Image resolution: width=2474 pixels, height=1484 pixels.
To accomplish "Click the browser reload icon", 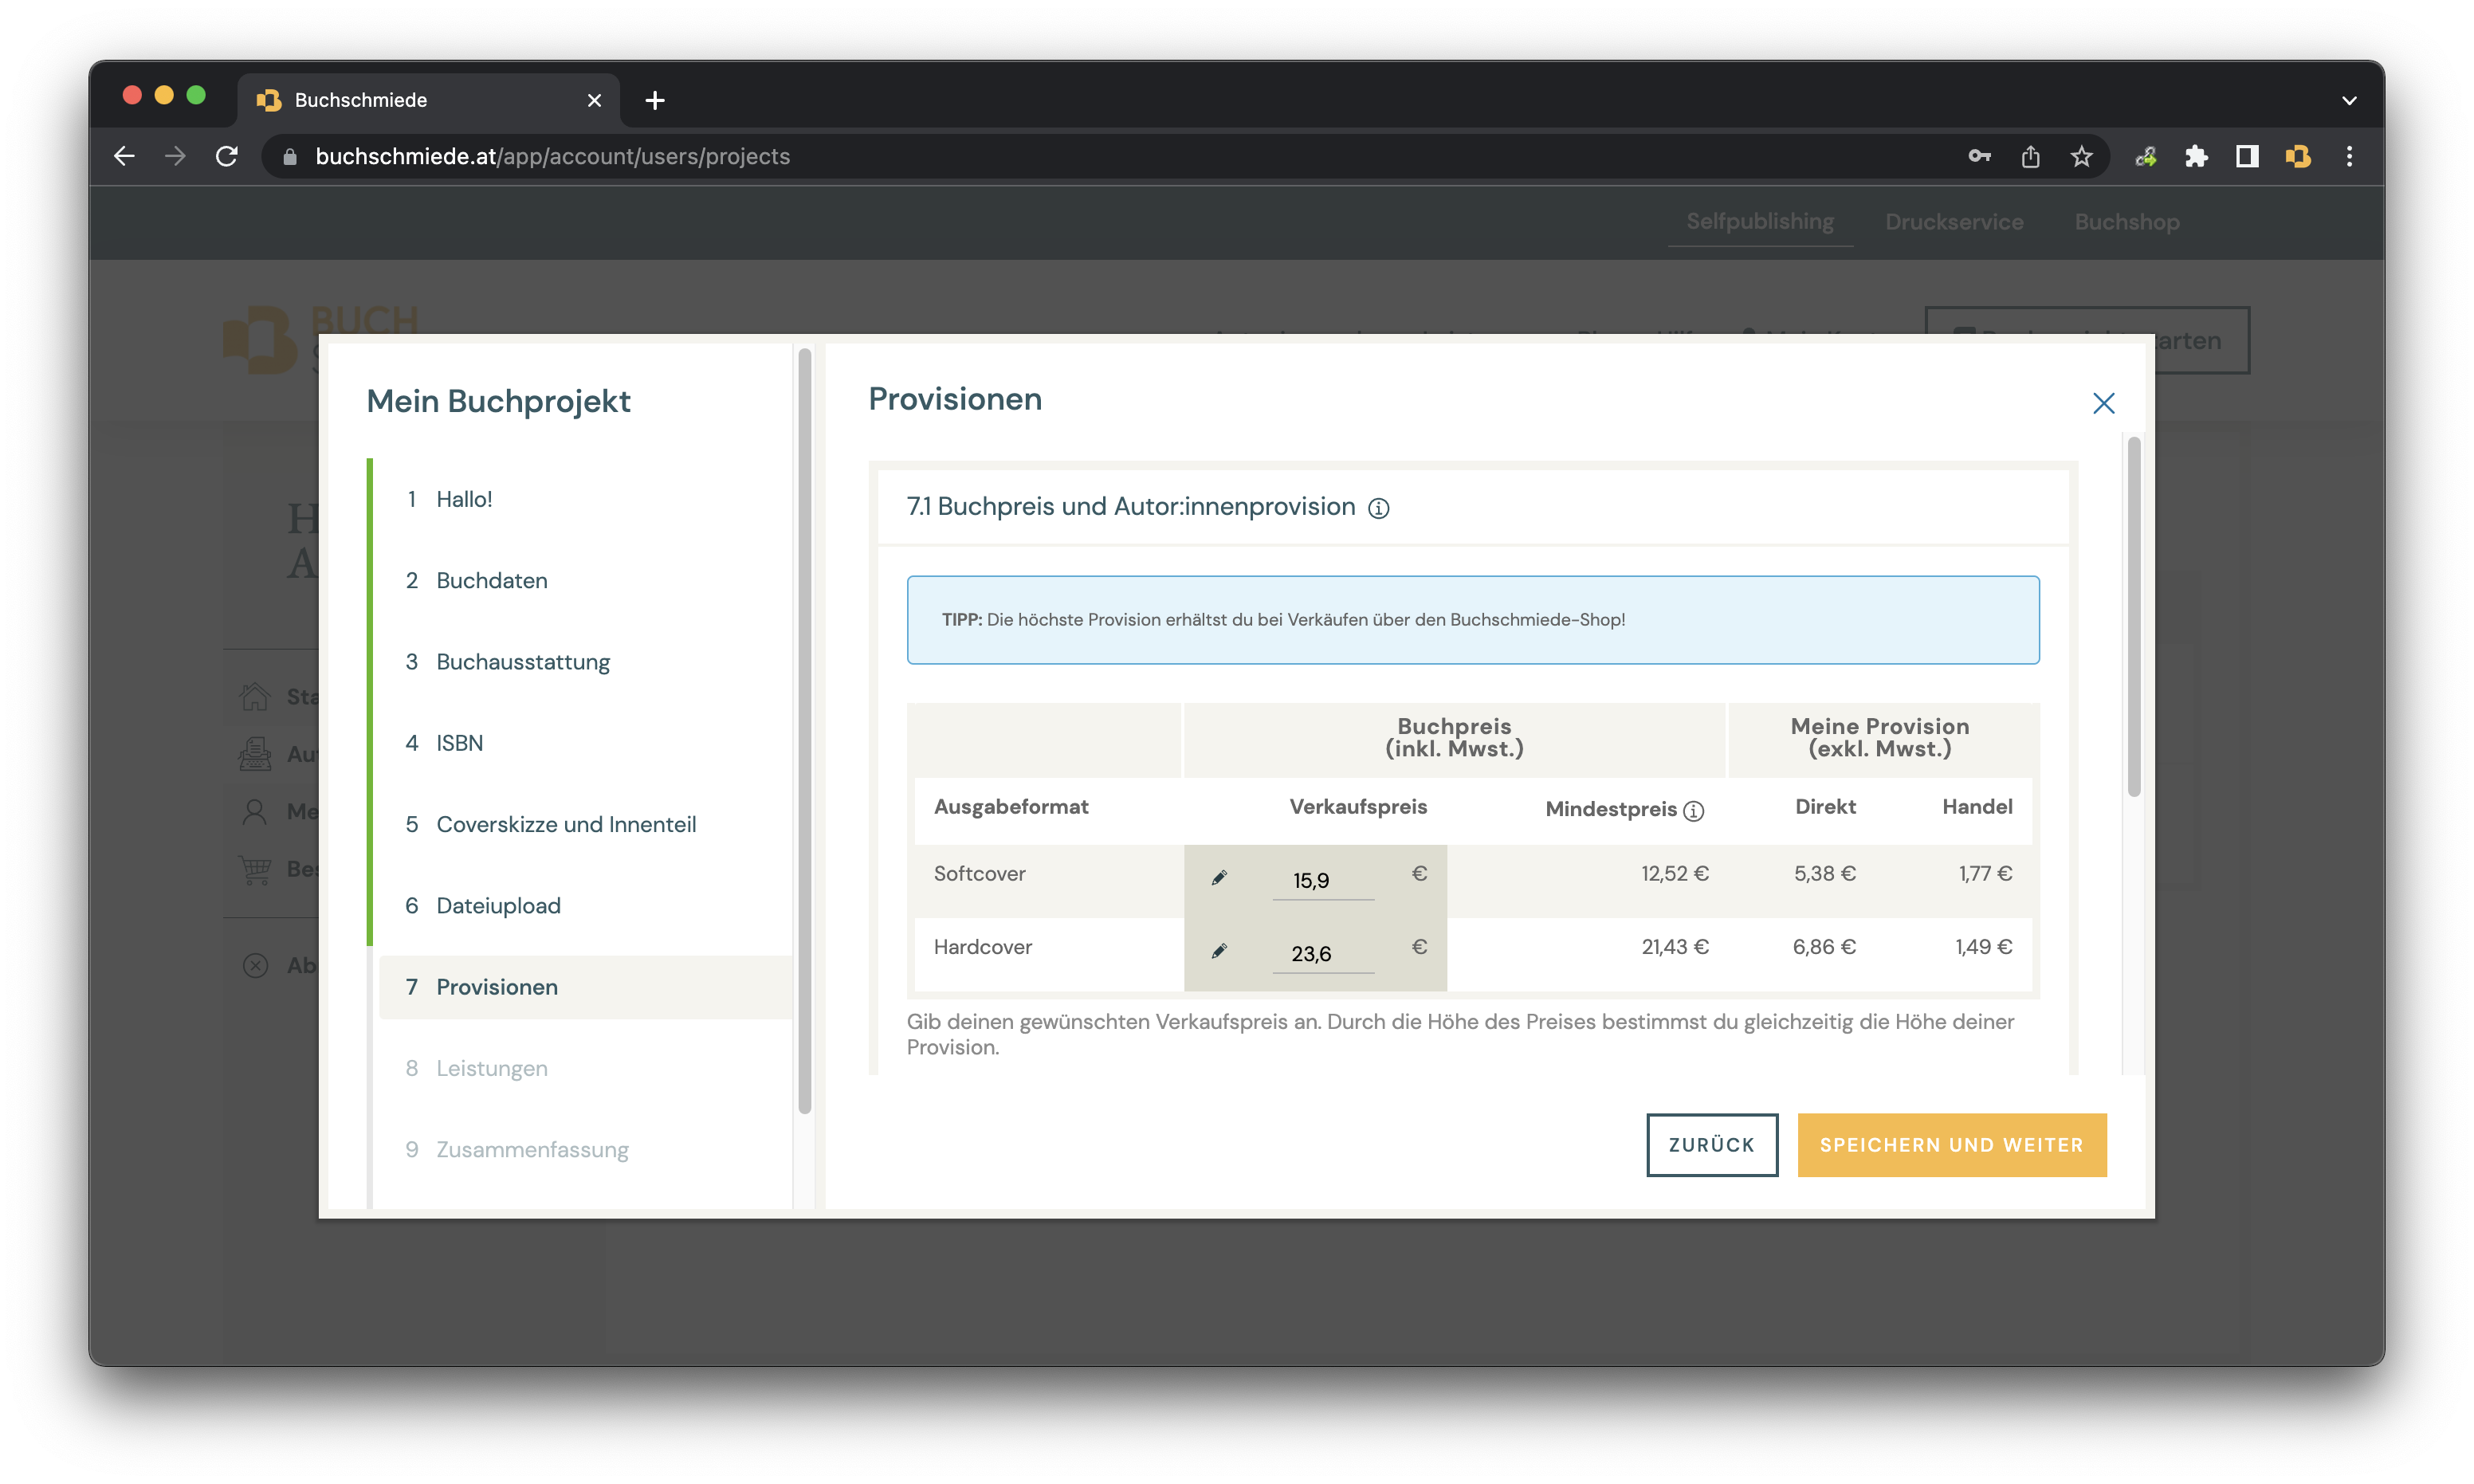I will pyautogui.click(x=227, y=156).
